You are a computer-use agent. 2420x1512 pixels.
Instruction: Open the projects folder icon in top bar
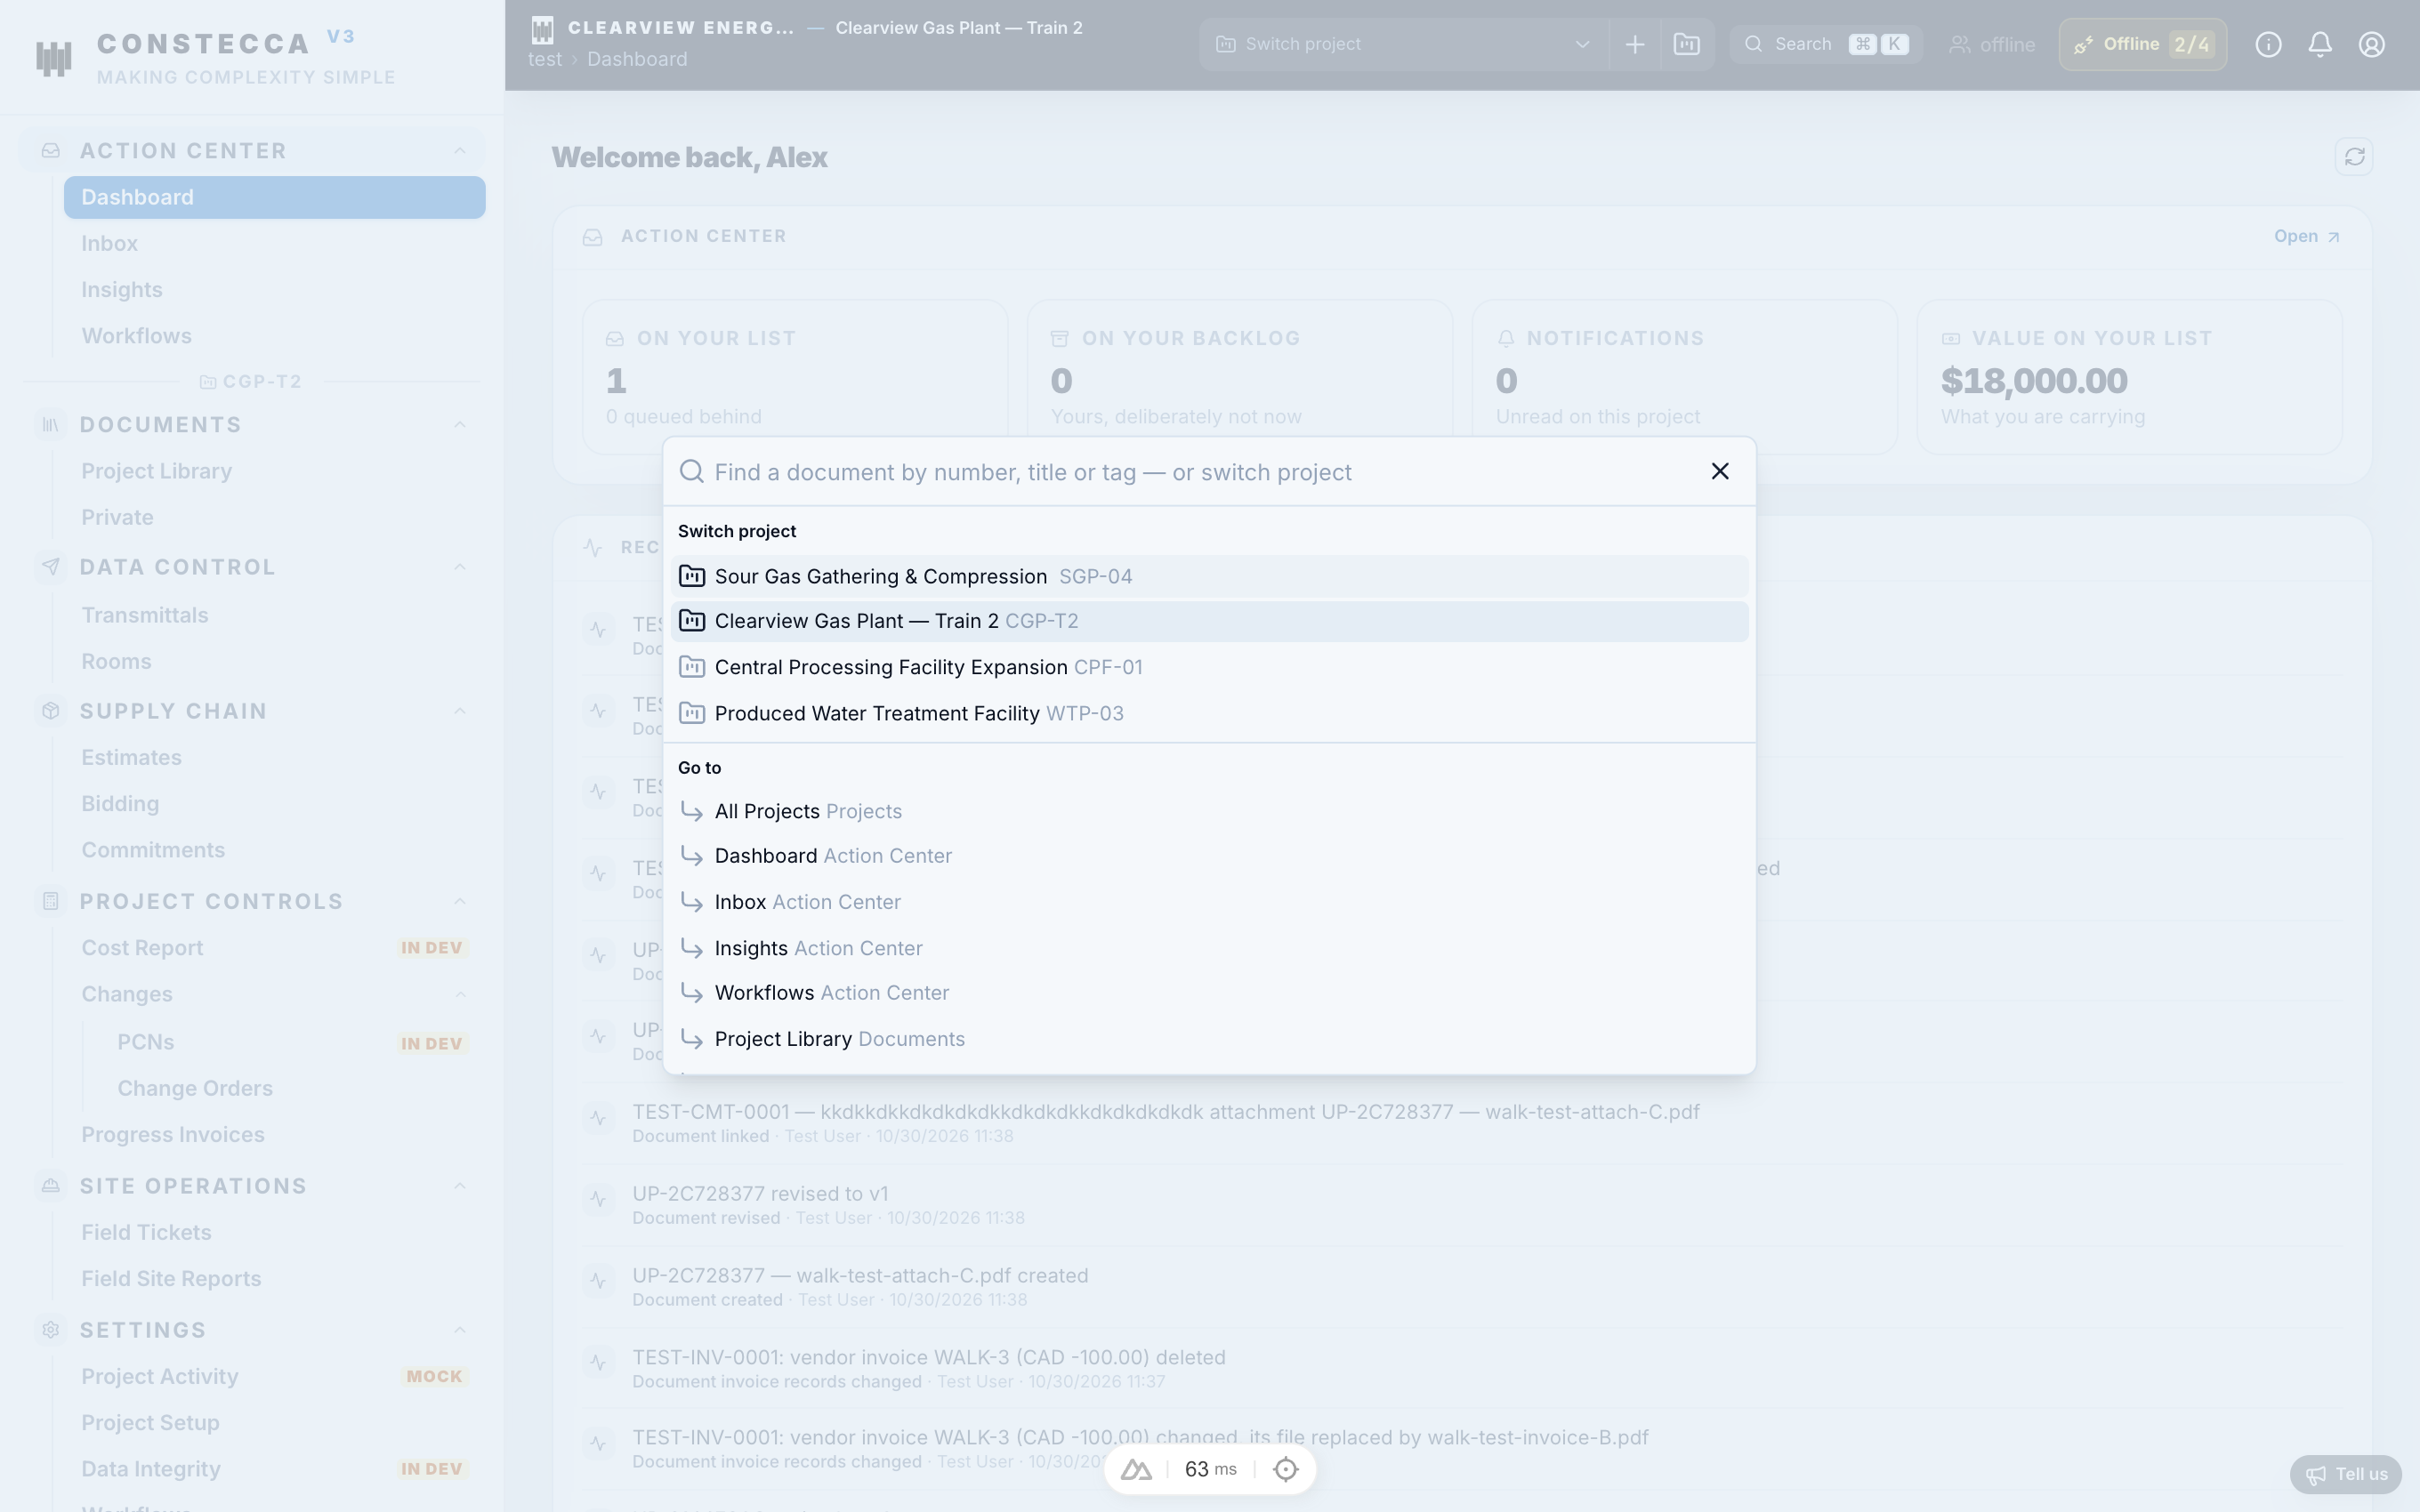tap(1686, 44)
